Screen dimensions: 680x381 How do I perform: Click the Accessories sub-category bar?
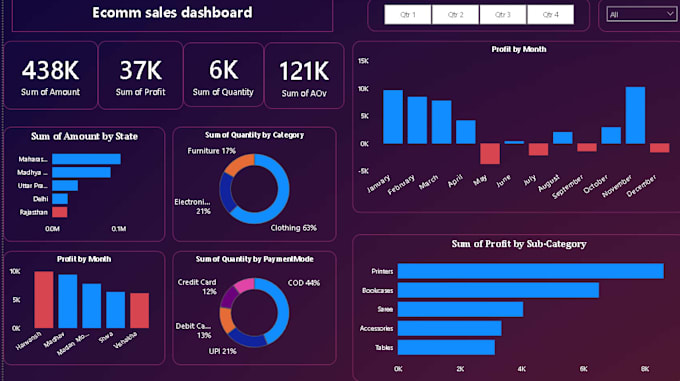[450, 328]
